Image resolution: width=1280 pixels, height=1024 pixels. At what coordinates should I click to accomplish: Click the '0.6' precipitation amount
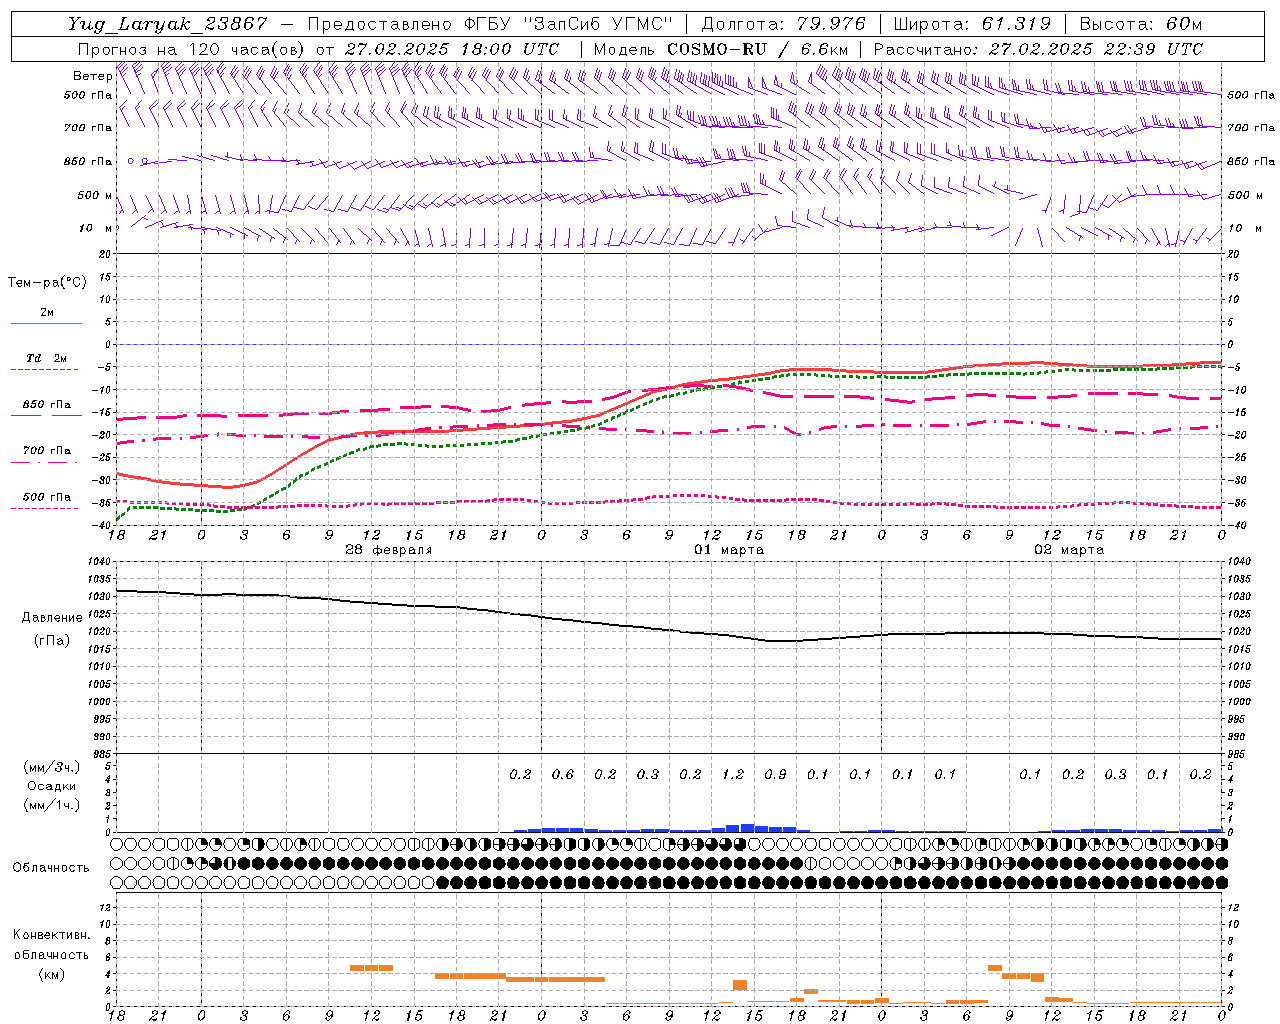click(563, 774)
